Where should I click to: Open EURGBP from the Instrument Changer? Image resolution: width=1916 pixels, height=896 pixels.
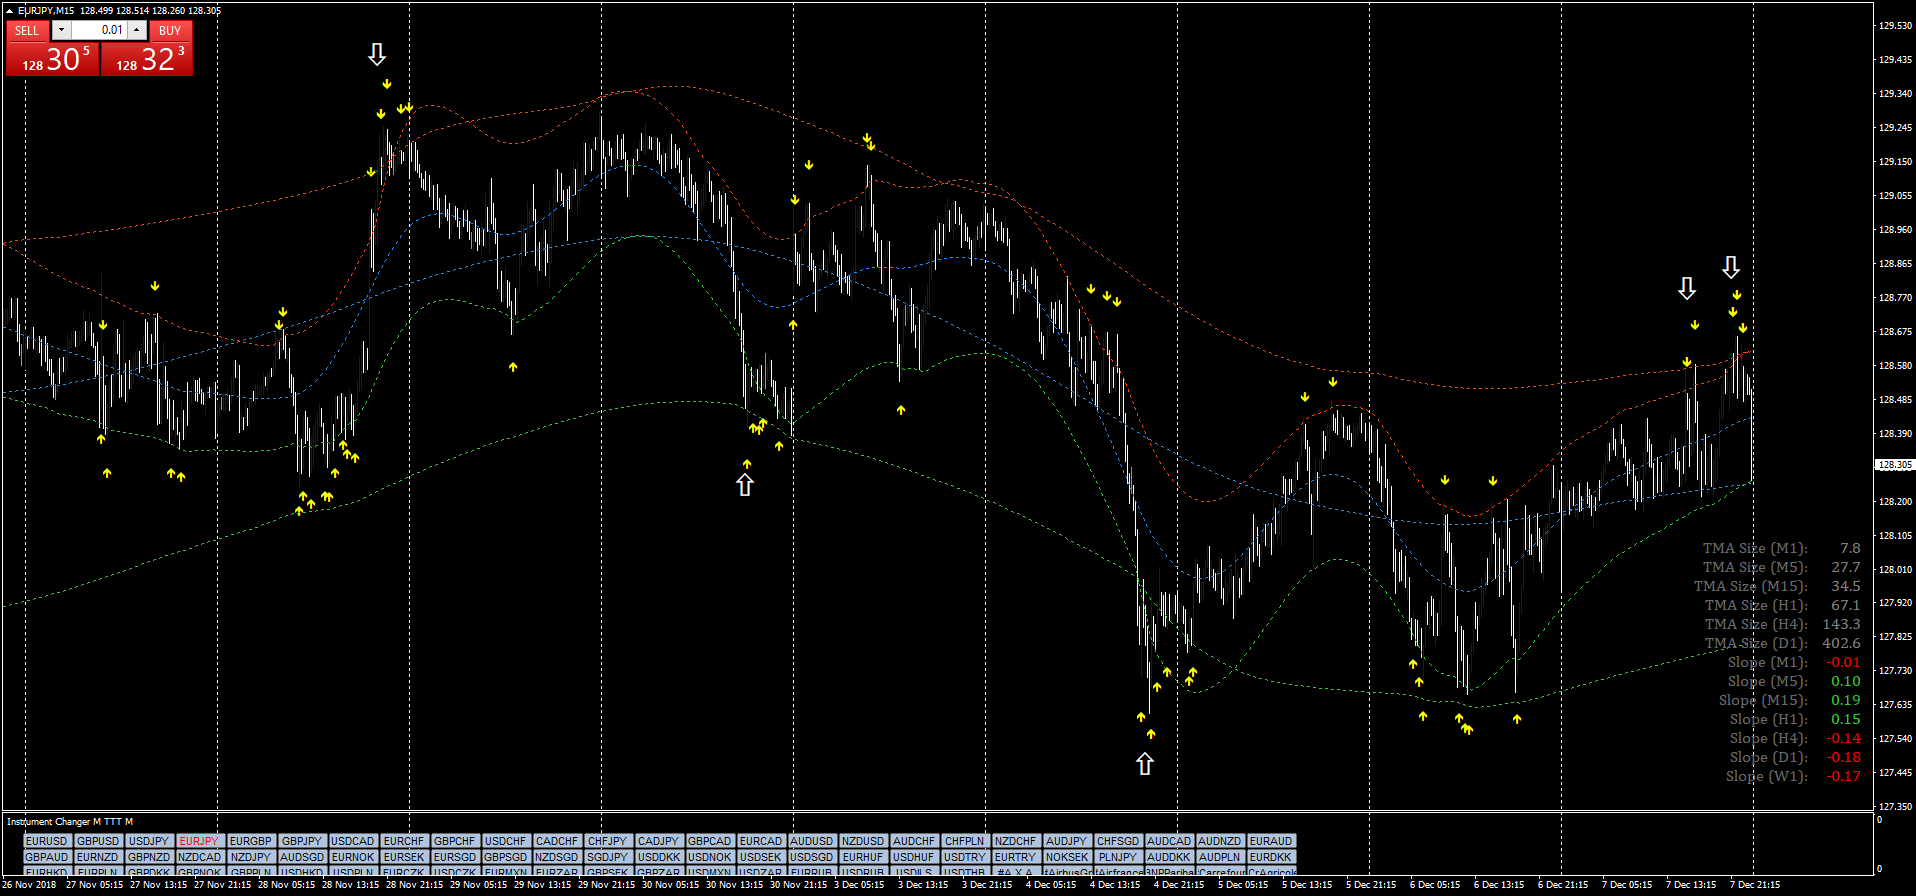coord(250,841)
